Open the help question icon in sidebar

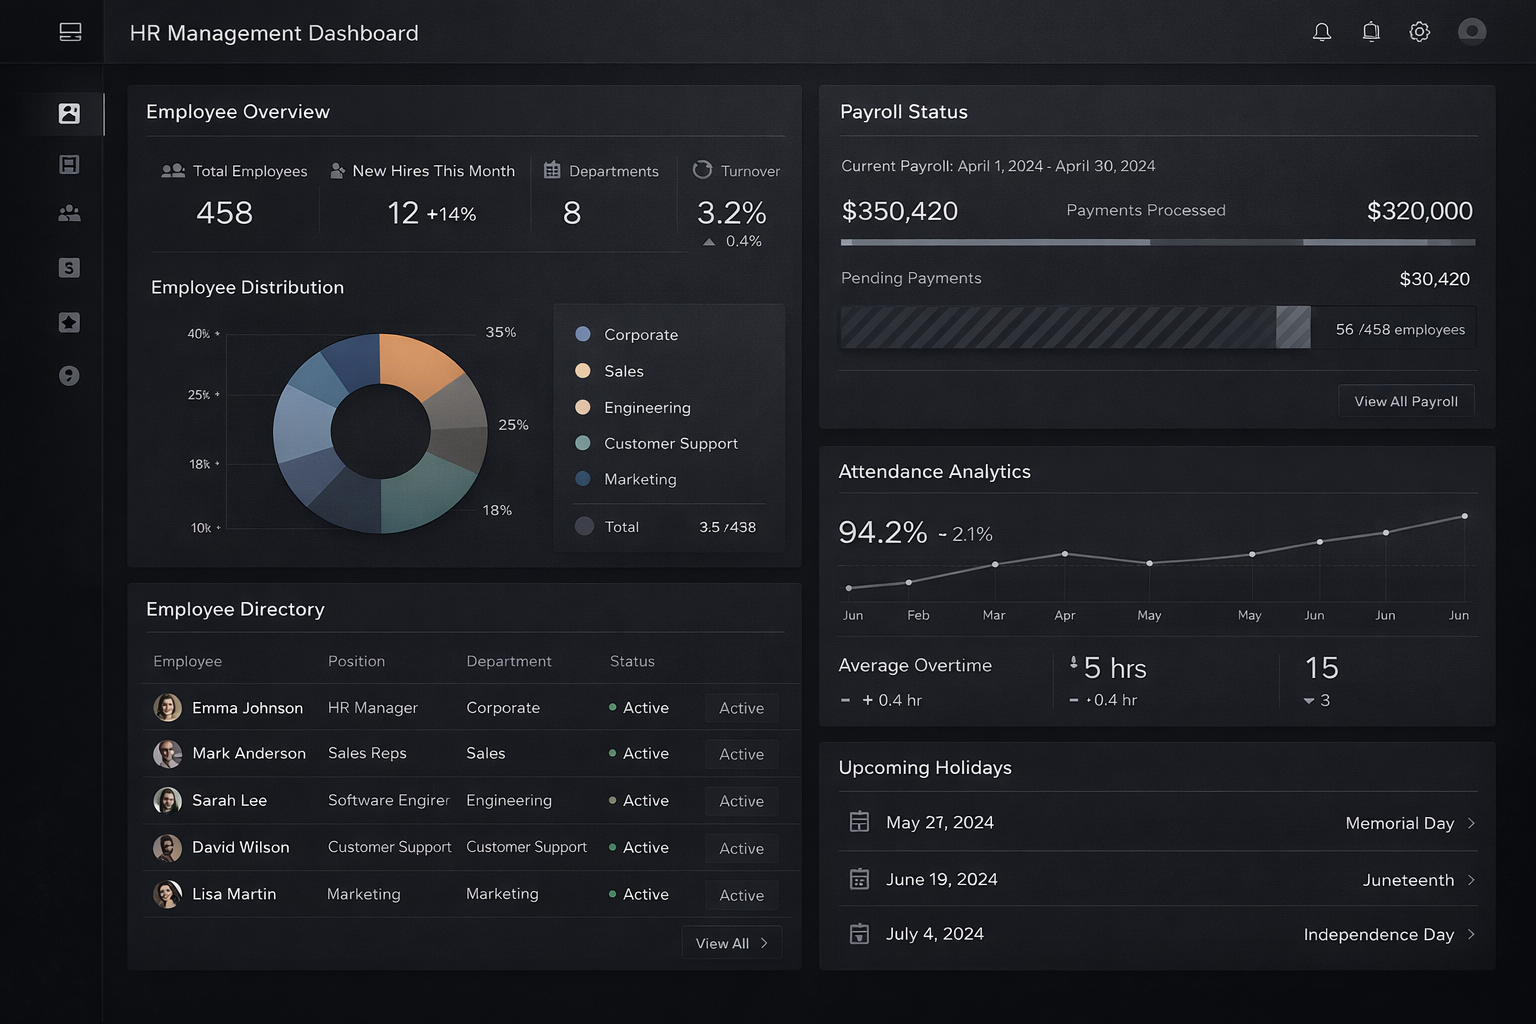click(x=69, y=376)
